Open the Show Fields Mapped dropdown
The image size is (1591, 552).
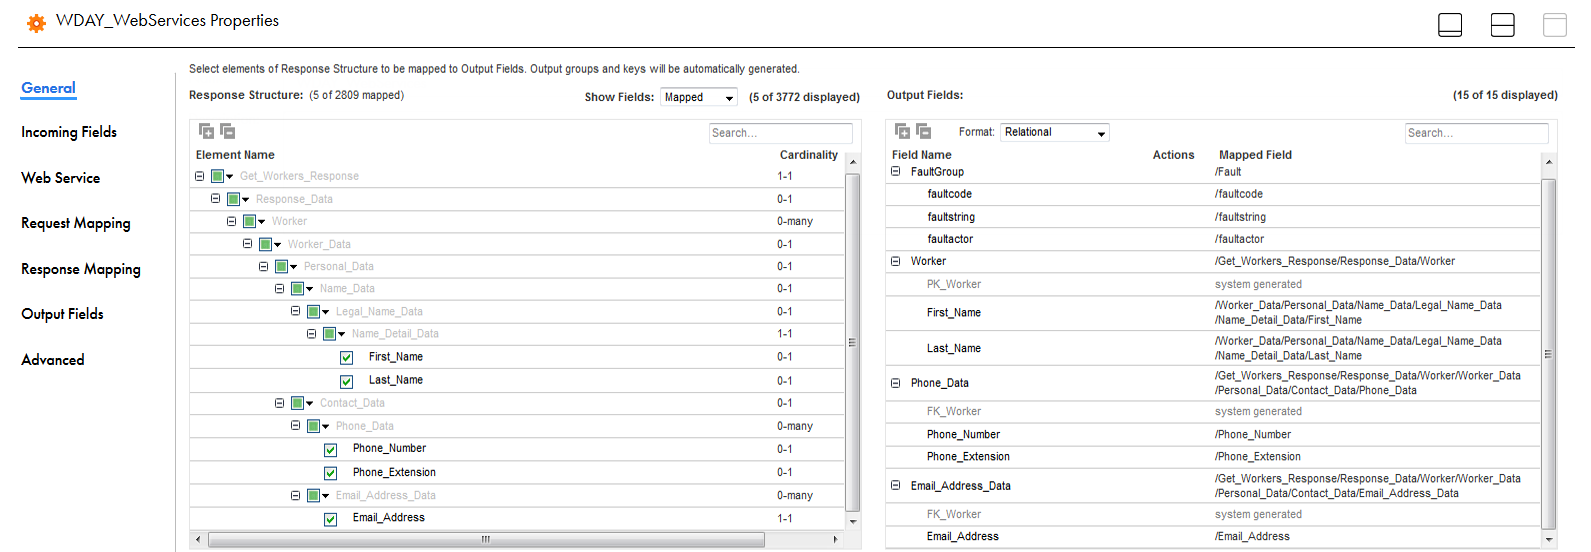coord(699,97)
